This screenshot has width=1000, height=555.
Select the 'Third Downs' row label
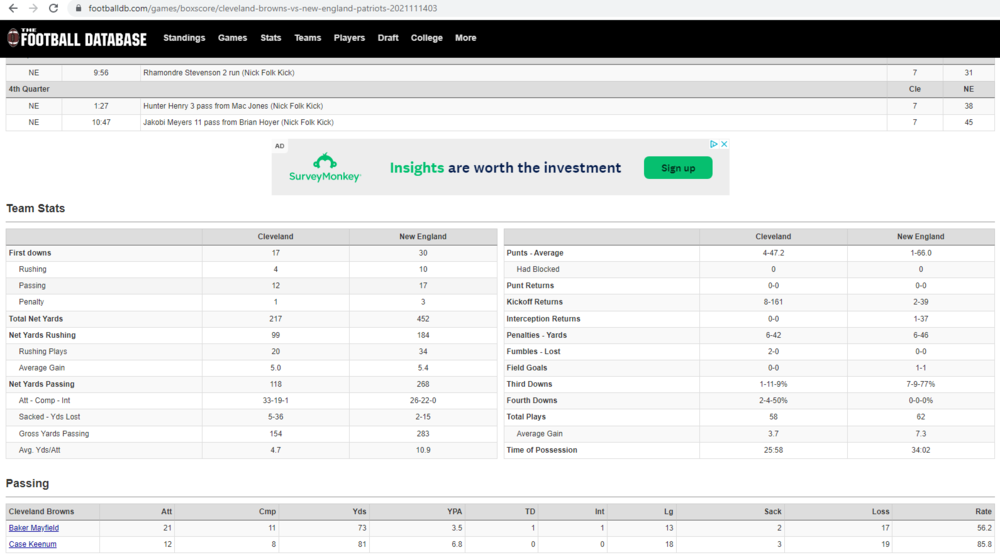[x=529, y=384]
